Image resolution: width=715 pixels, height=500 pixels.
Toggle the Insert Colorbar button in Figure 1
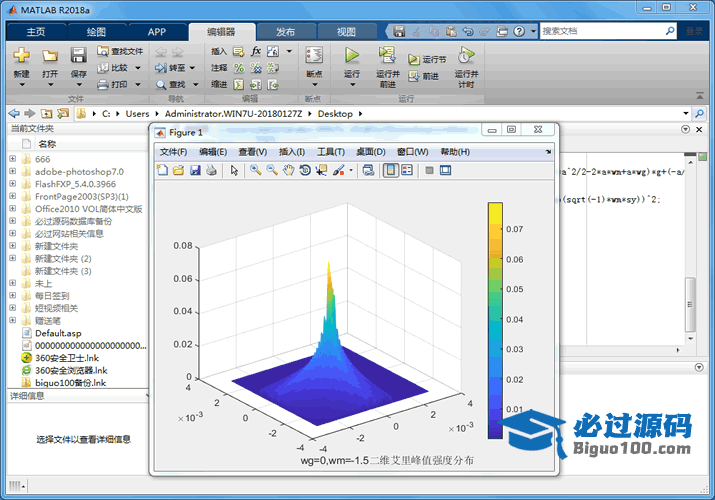tap(391, 170)
